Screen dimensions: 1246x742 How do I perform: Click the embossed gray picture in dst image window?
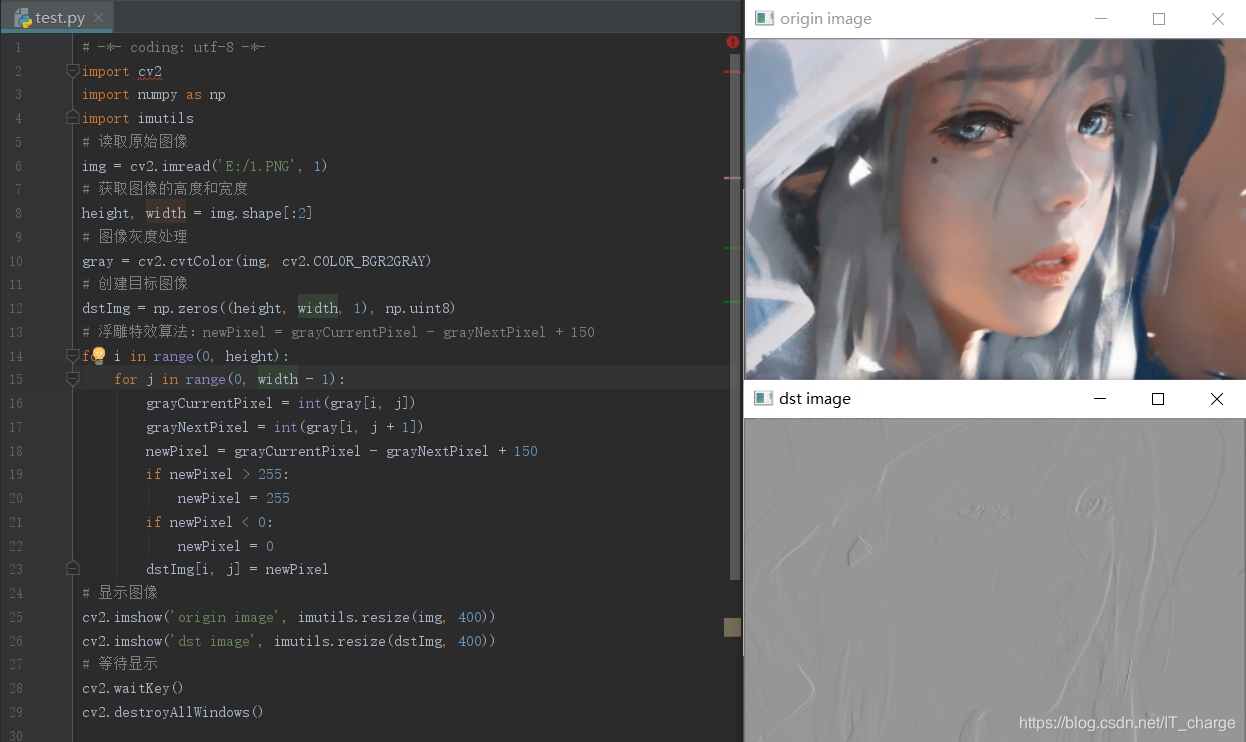pos(995,580)
